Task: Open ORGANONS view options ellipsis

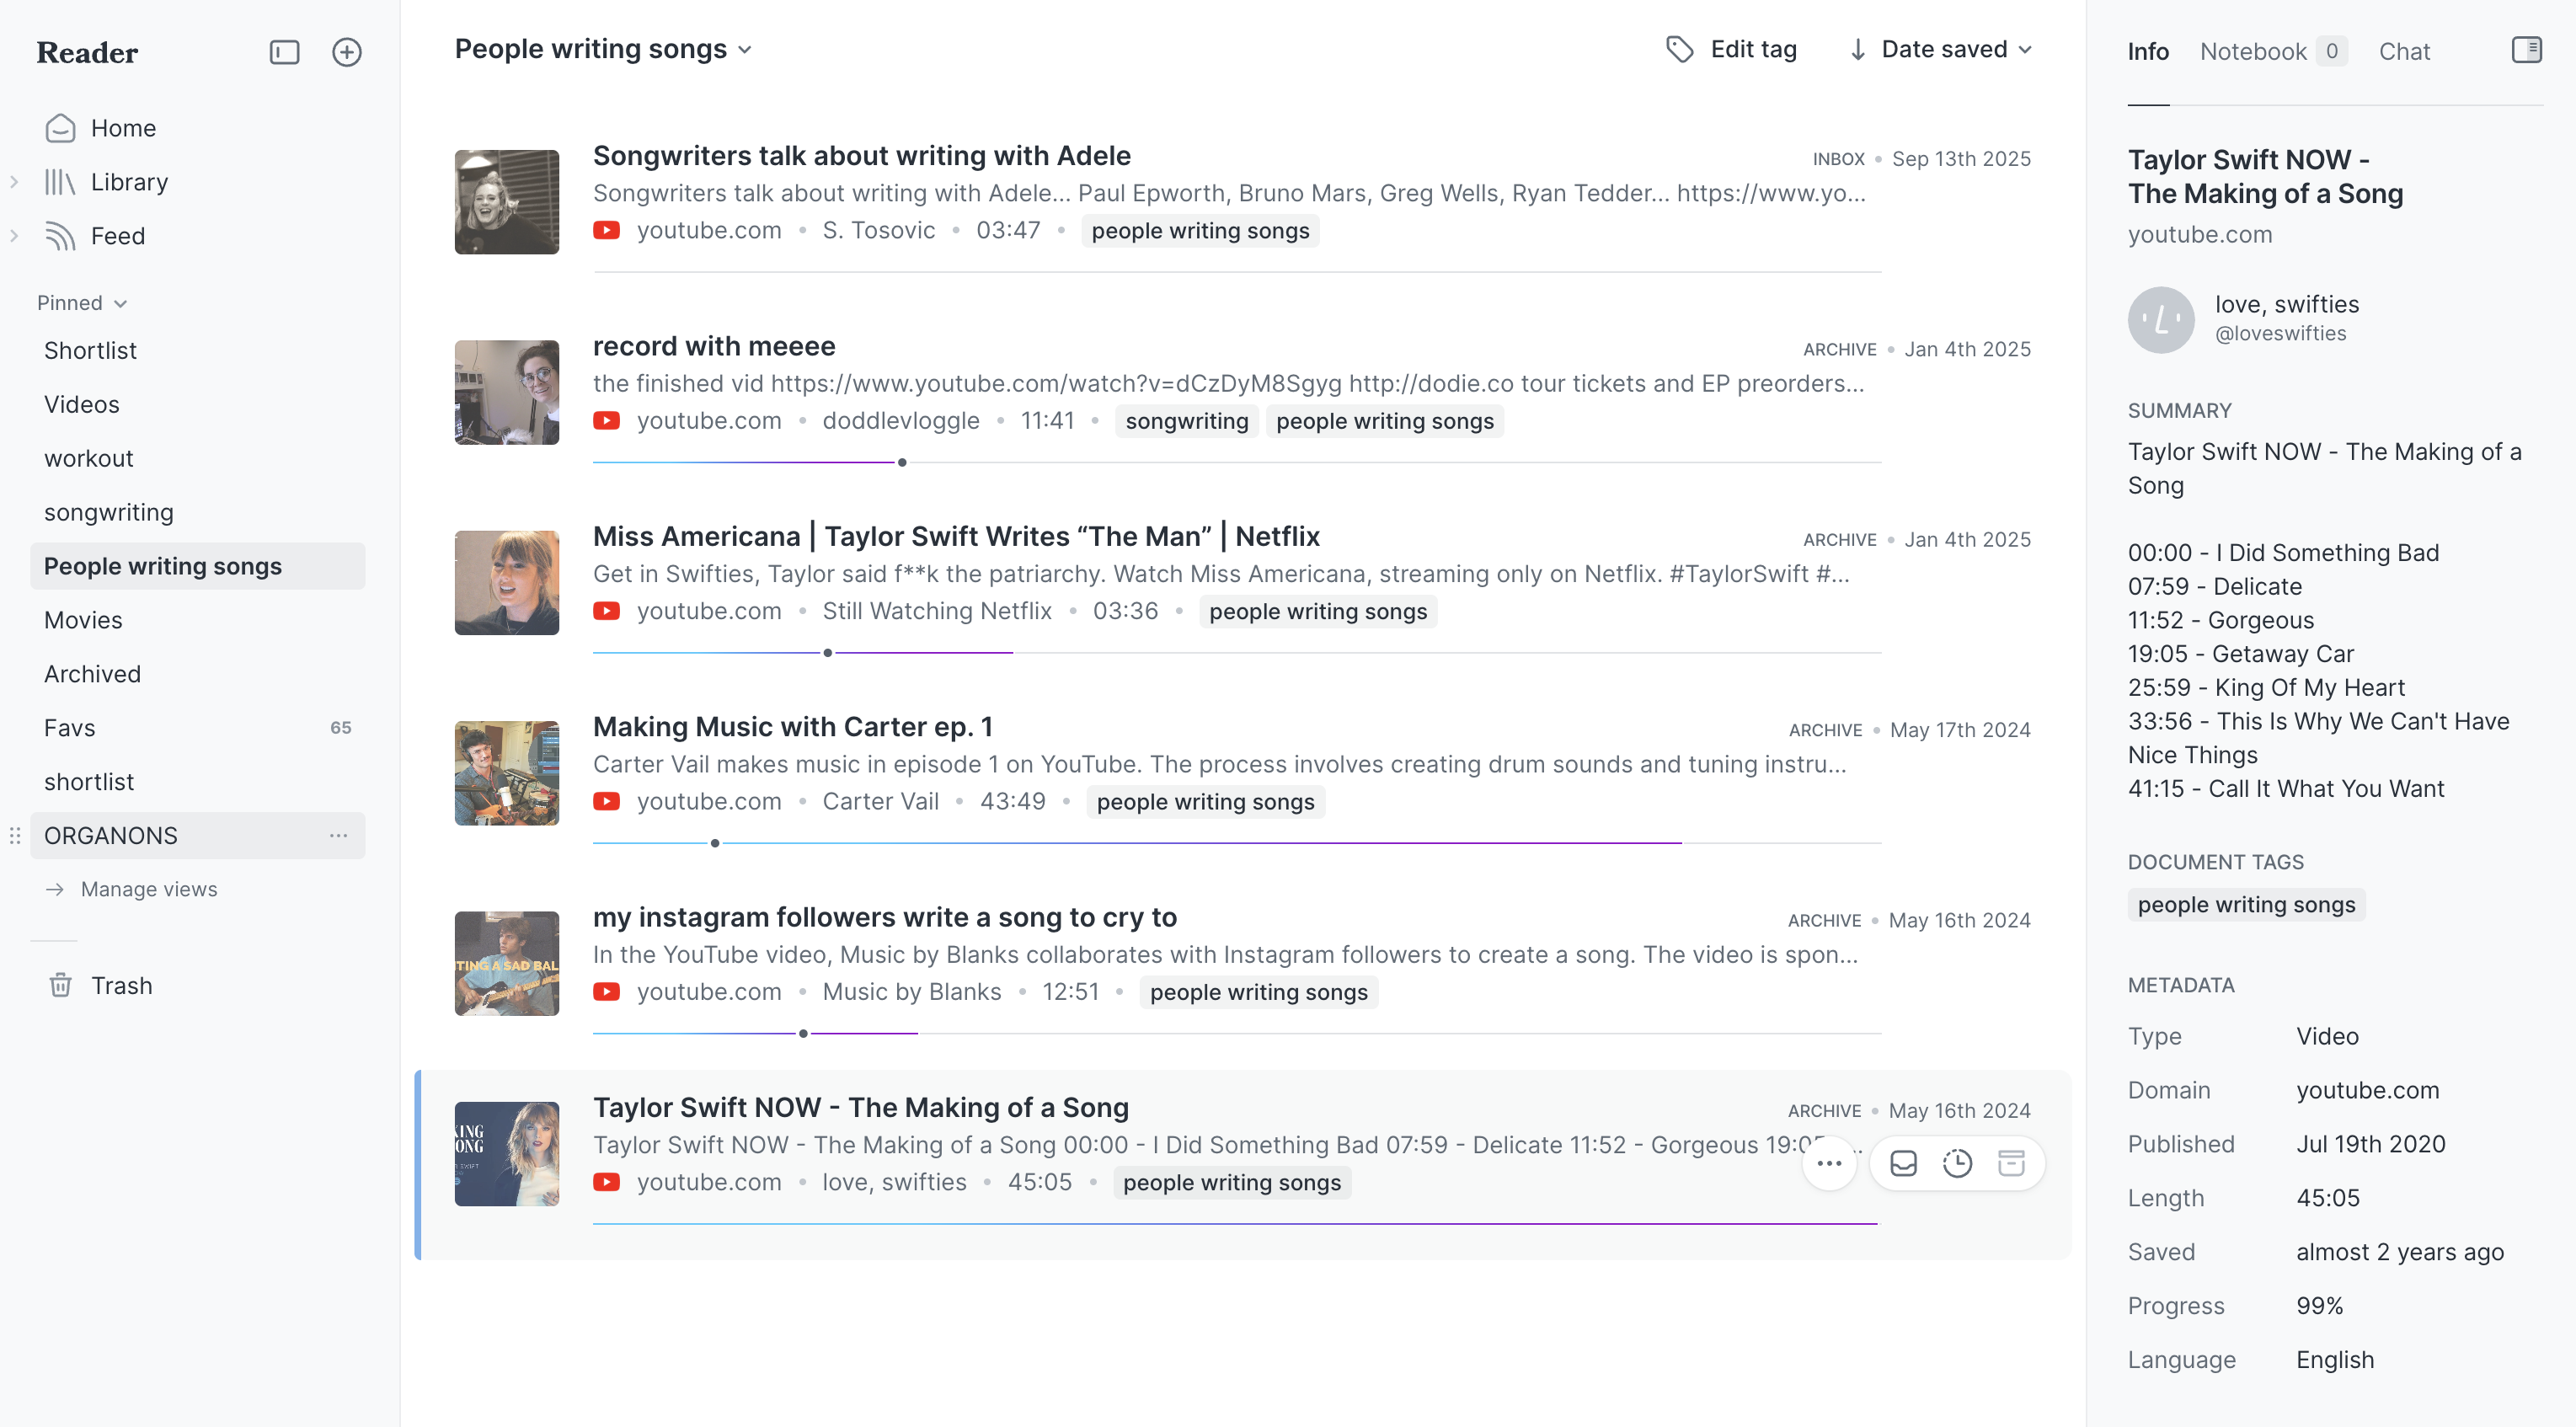Action: point(338,835)
